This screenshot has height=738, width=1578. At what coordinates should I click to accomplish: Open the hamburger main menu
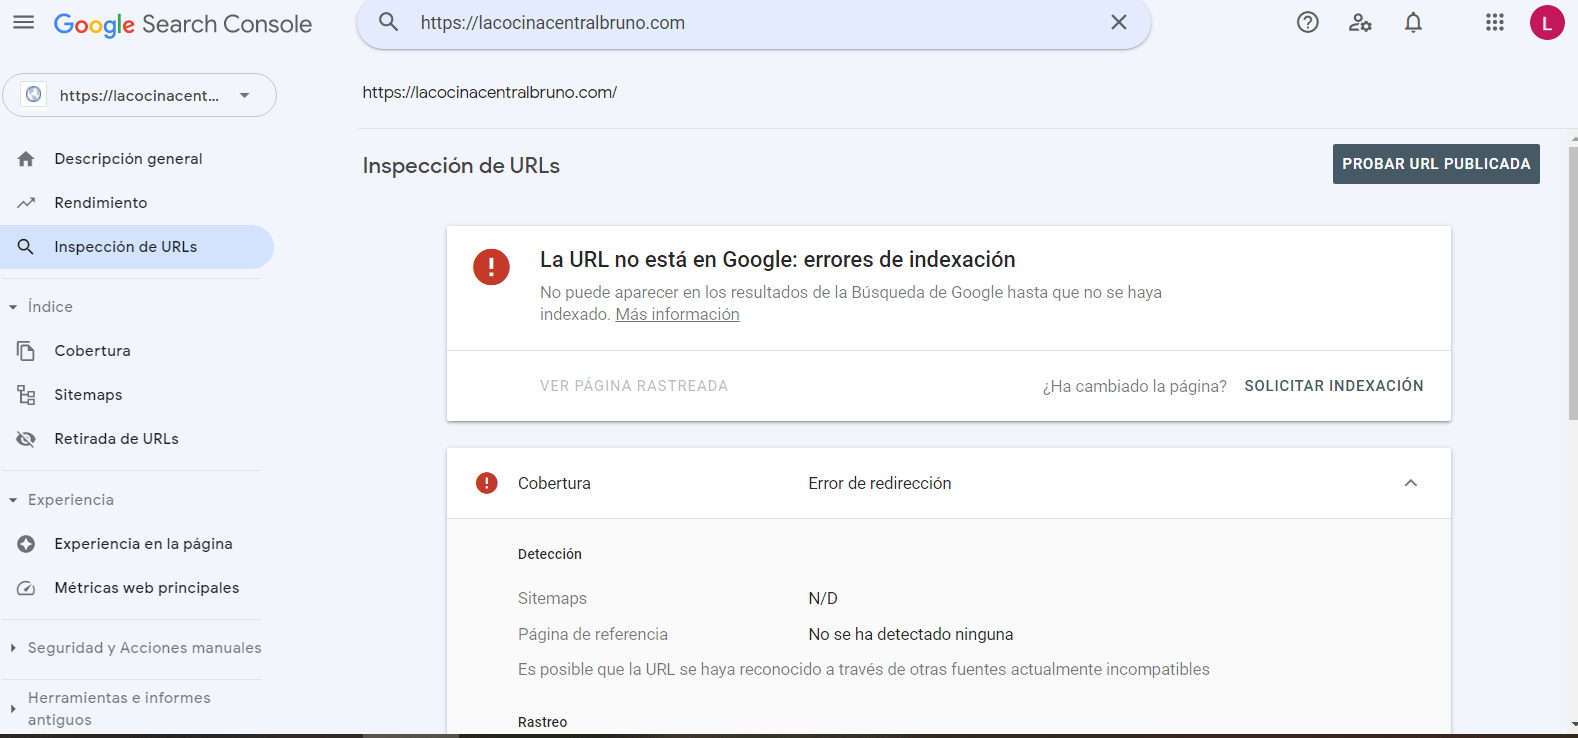[x=23, y=23]
